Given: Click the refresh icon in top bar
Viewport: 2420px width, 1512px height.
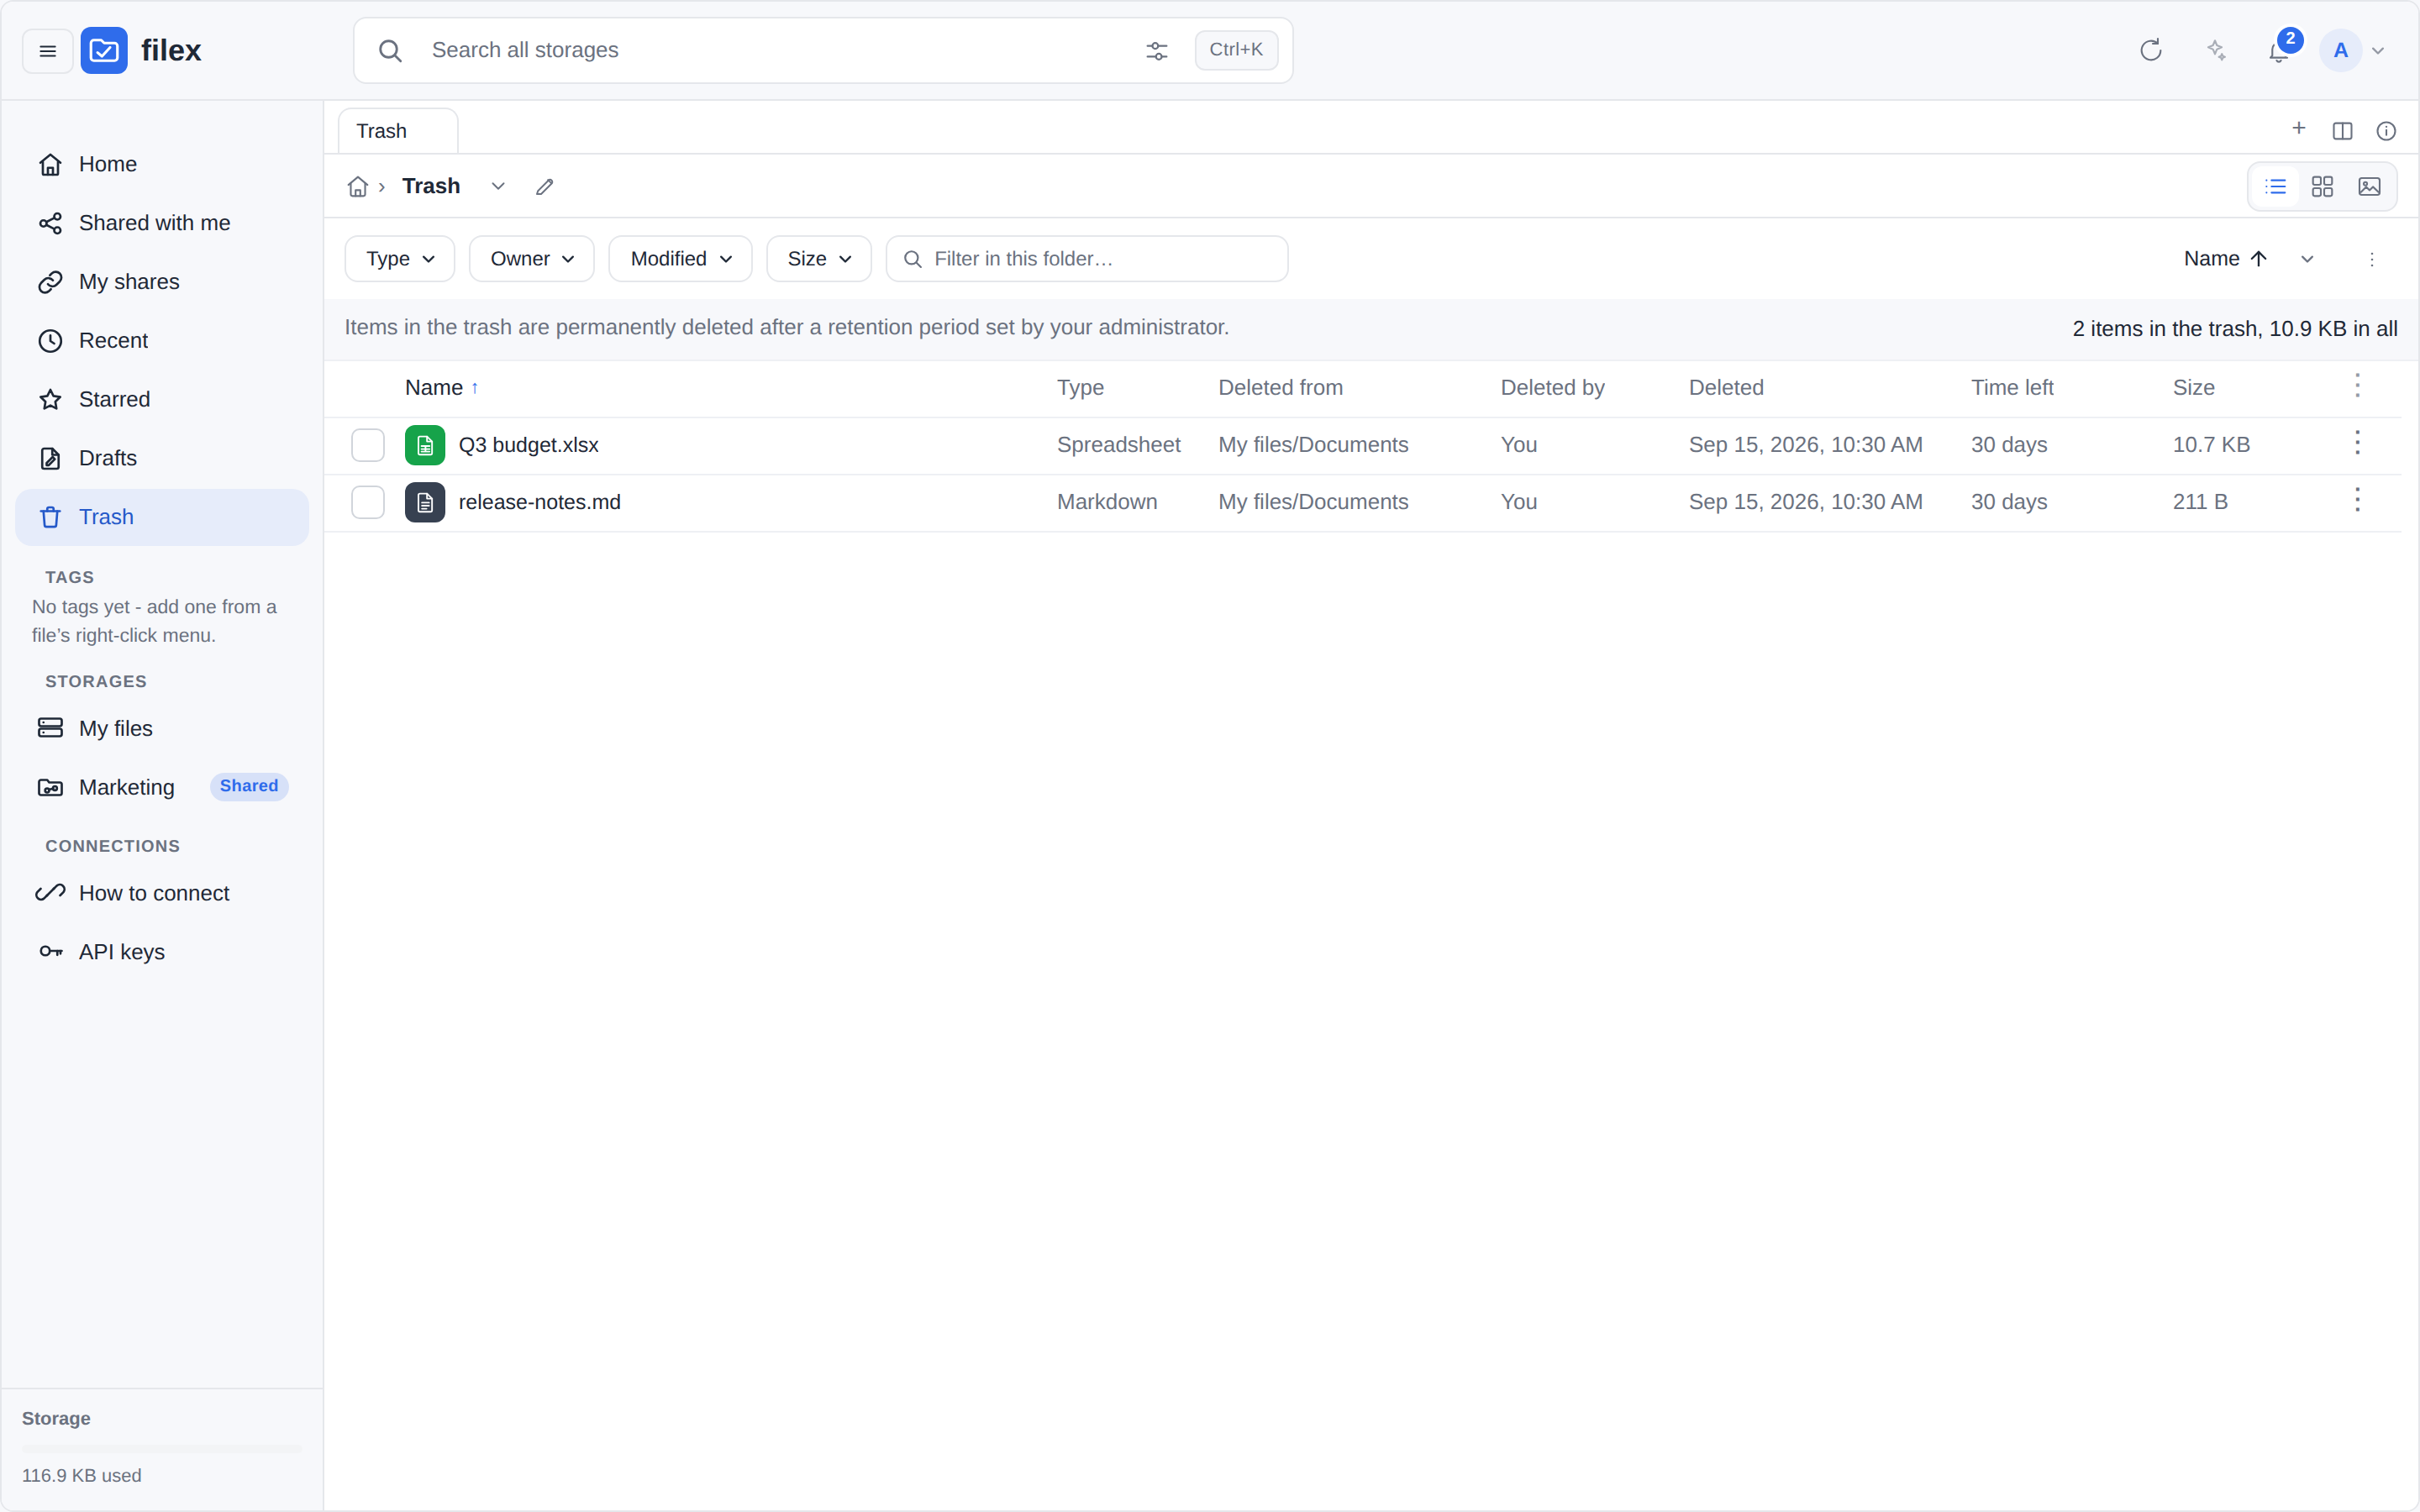Looking at the screenshot, I should [x=2150, y=50].
